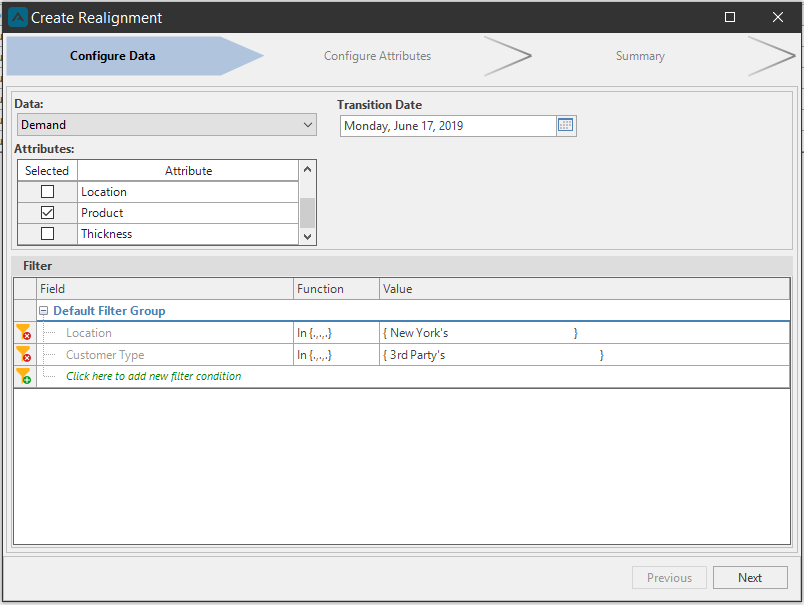Click the Attribute column header
This screenshot has width=804, height=605.
pos(188,171)
